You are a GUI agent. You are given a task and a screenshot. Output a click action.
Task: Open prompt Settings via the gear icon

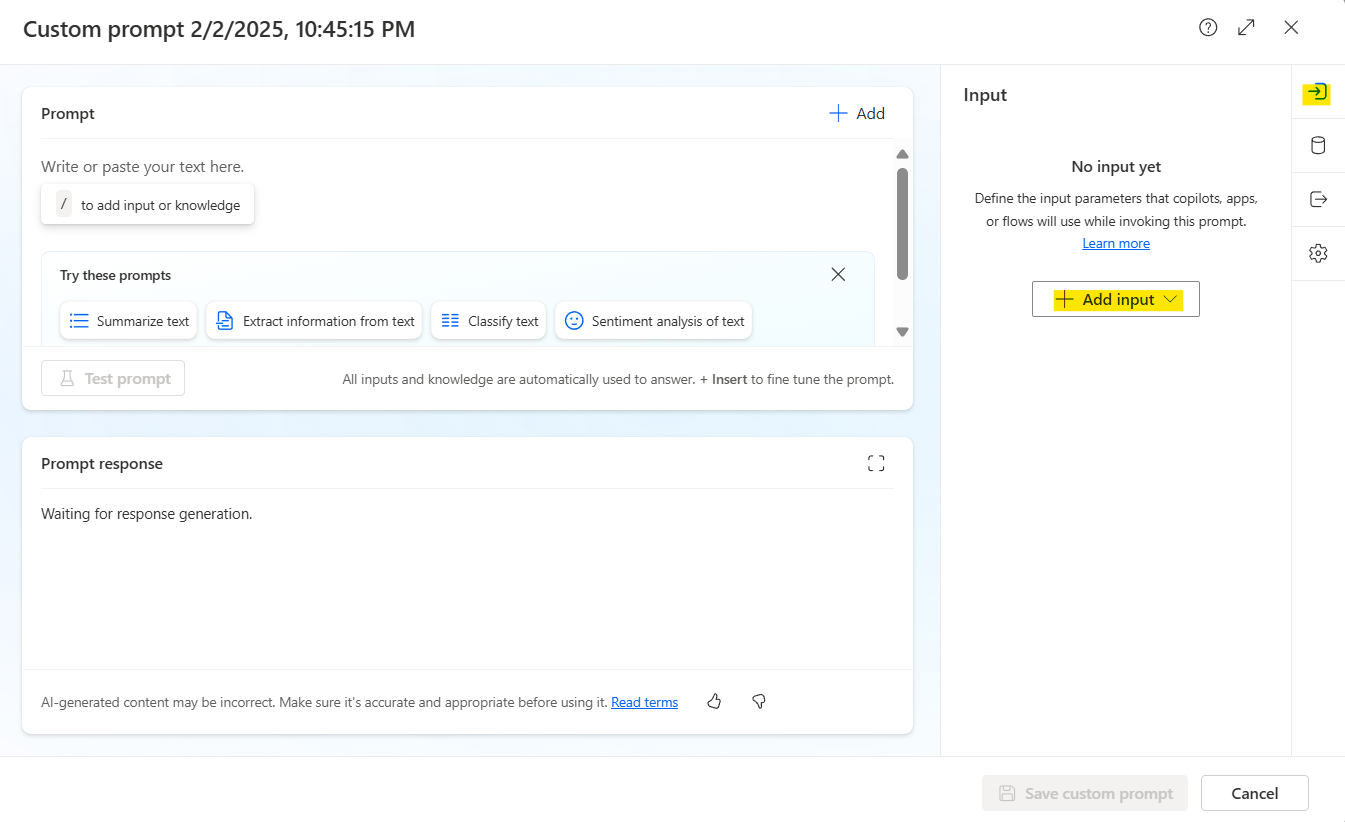point(1318,253)
